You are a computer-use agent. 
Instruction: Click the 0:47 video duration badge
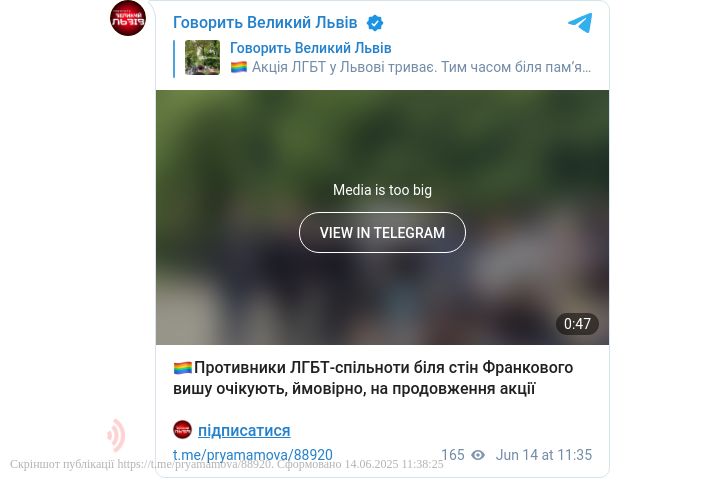577,324
